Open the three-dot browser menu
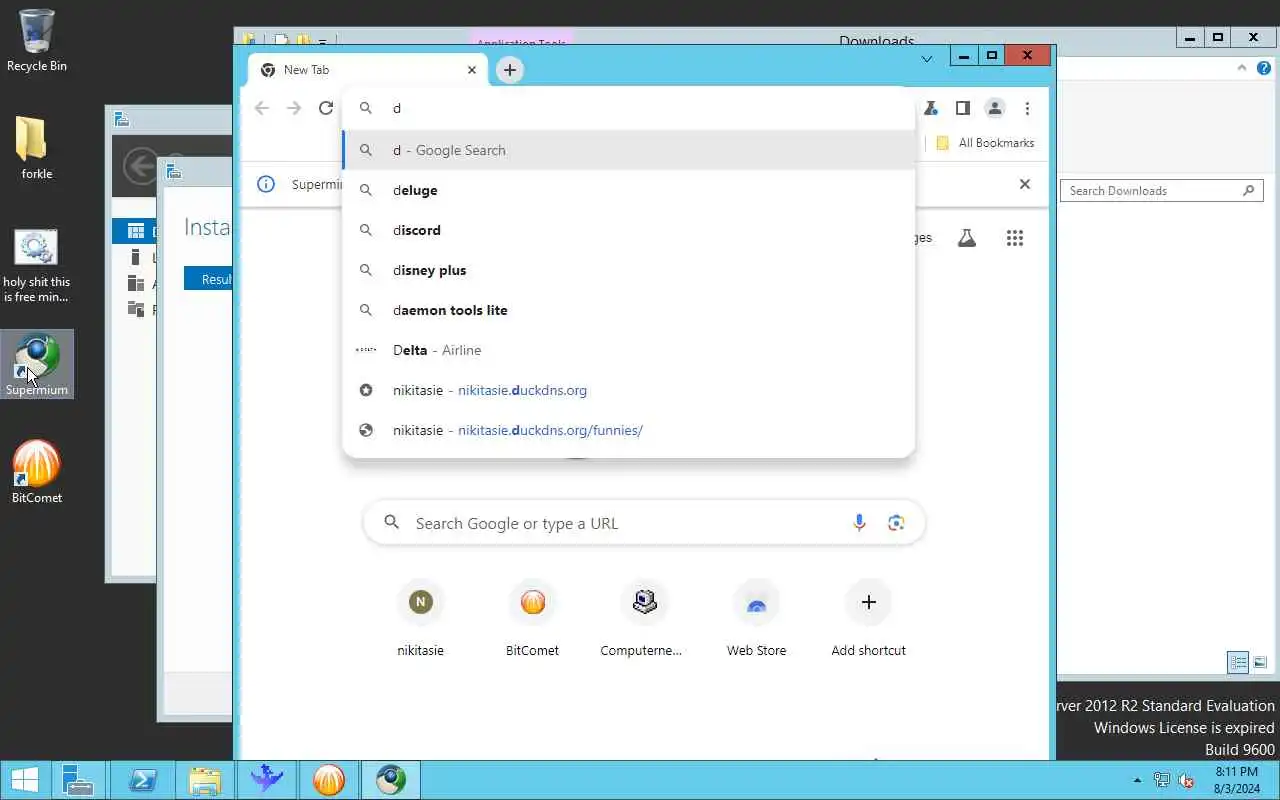This screenshot has height=800, width=1280. [1027, 108]
